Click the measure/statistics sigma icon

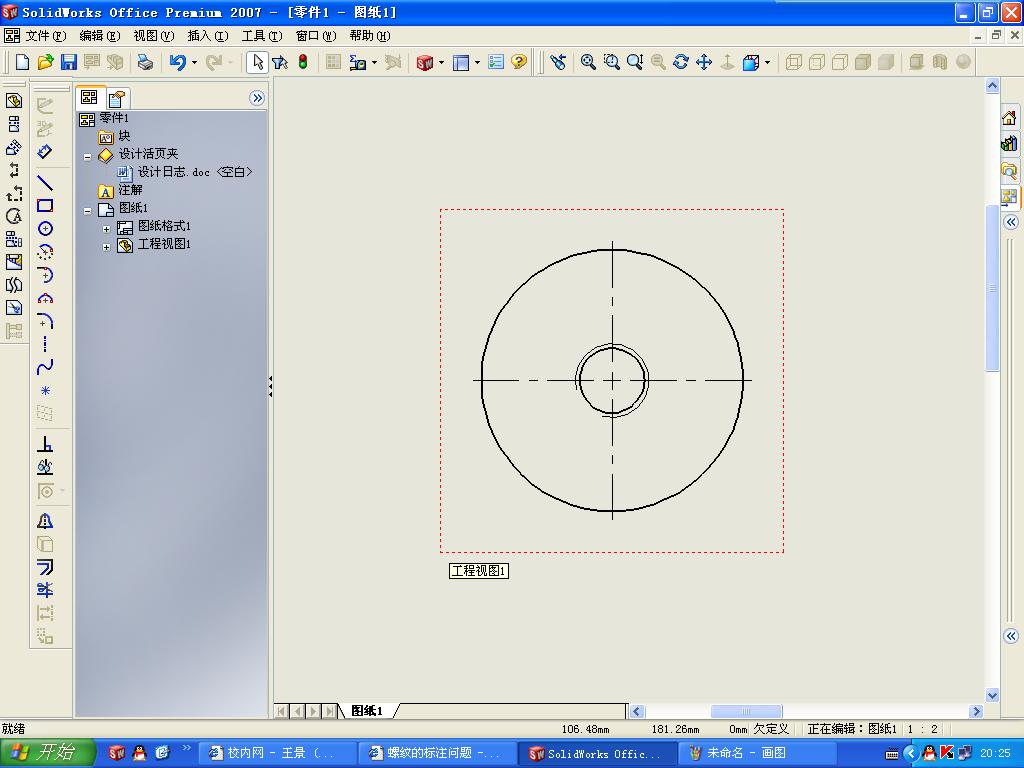coord(357,62)
